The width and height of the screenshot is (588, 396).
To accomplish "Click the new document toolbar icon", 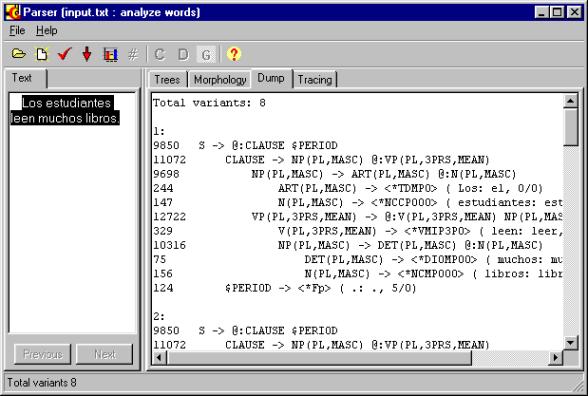I will pos(42,54).
